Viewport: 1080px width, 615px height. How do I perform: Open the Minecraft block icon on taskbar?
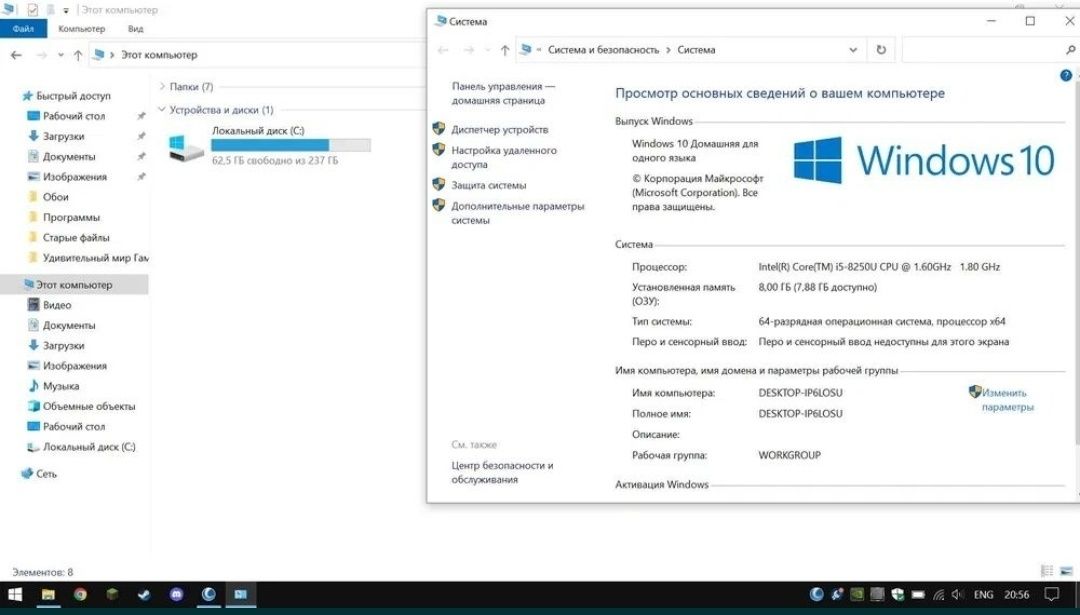pyautogui.click(x=112, y=594)
